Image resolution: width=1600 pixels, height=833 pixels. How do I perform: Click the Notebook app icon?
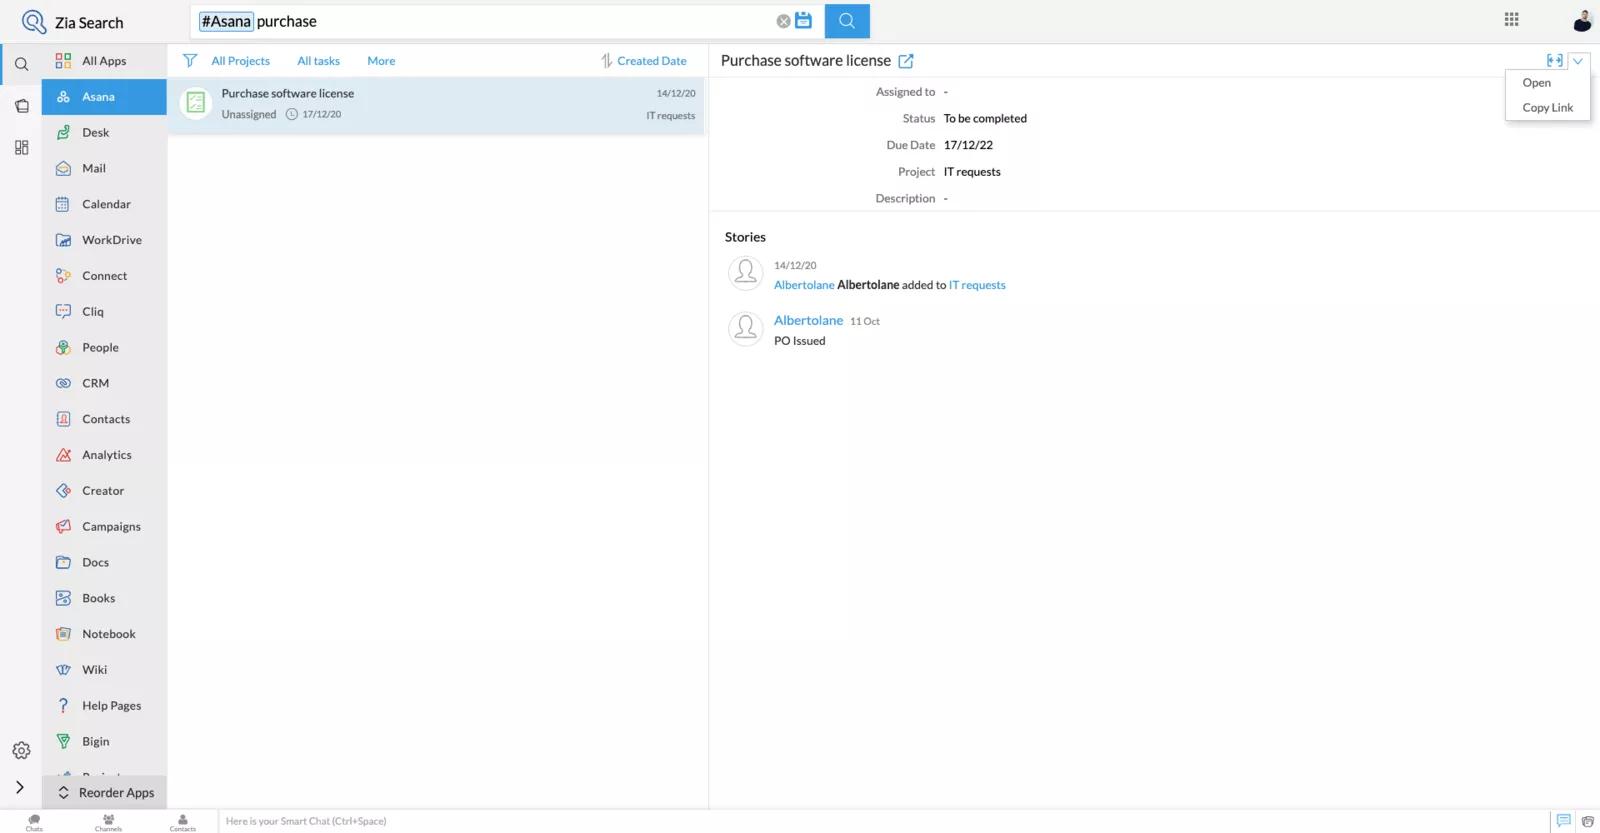[63, 634]
